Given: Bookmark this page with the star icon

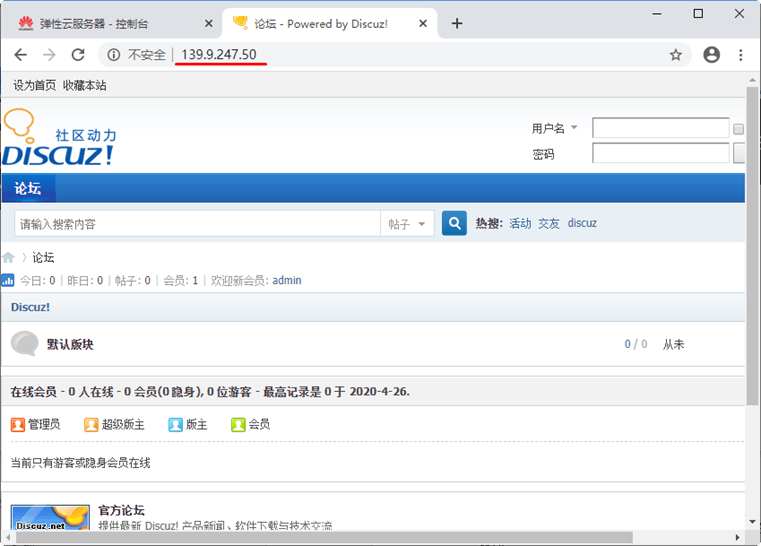Looking at the screenshot, I should coord(676,55).
